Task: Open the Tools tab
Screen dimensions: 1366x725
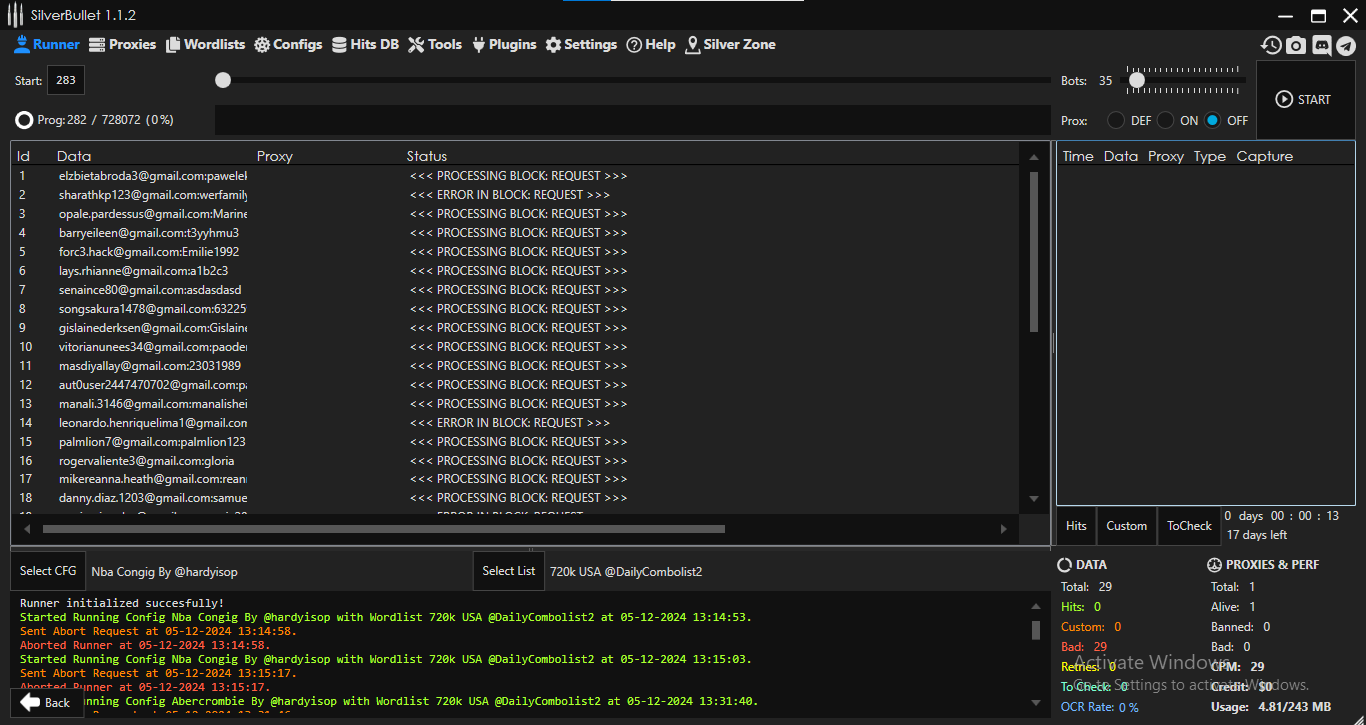Action: point(435,44)
